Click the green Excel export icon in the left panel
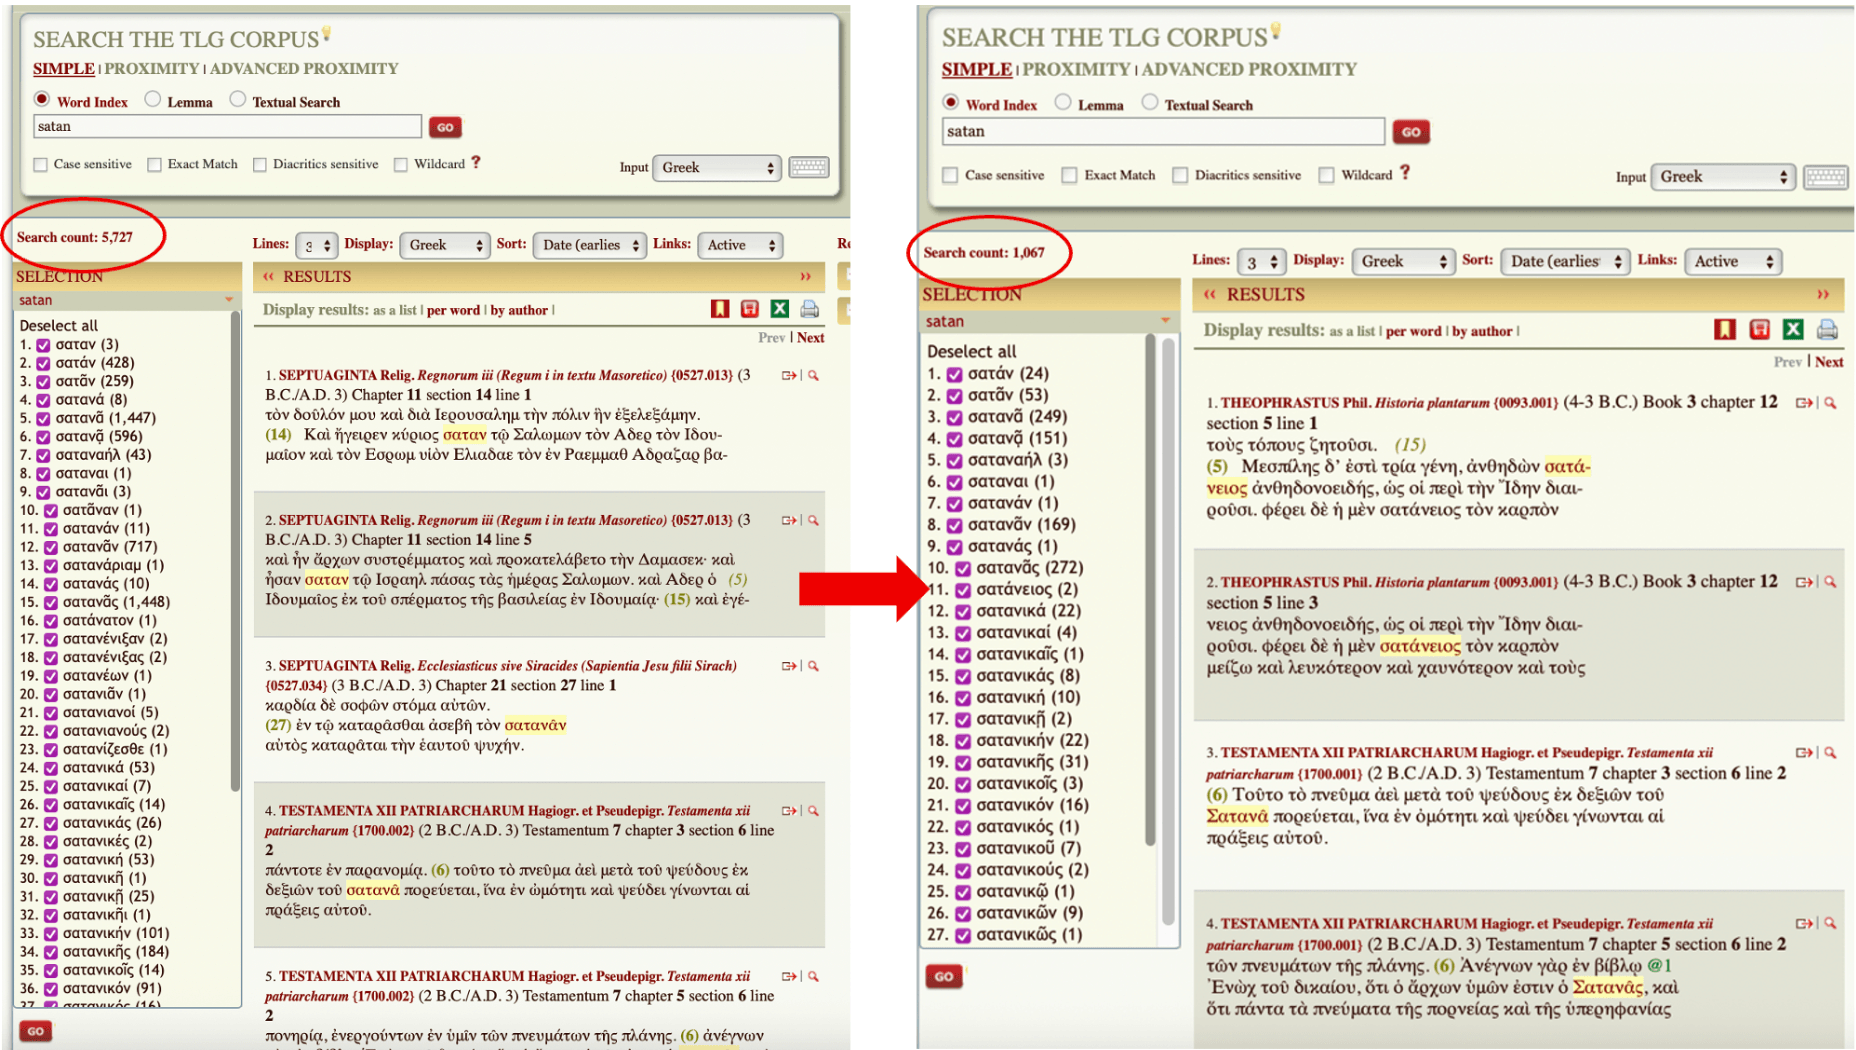The width and height of the screenshot is (1856, 1050). [x=779, y=309]
